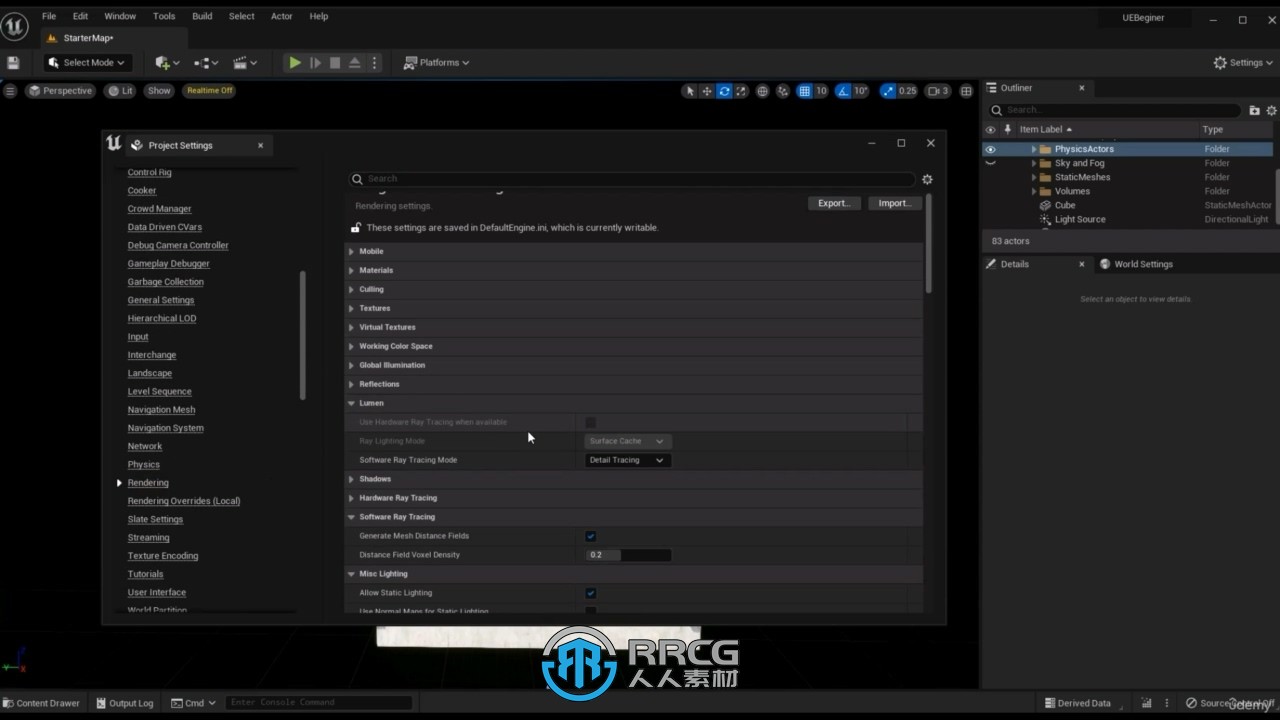Open the quick add content dropdown in the toolbar

pyautogui.click(x=167, y=62)
